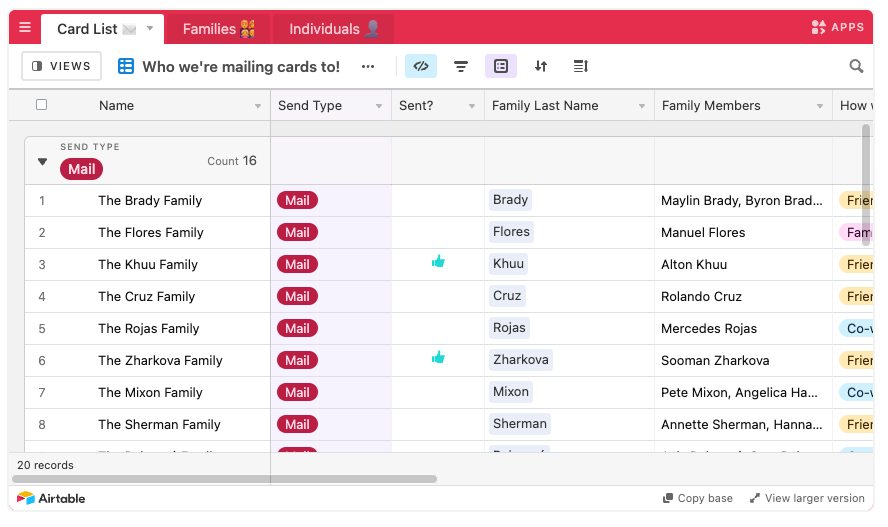Select the 'Mercedes Rojas' family members cell
Image resolution: width=888 pixels, height=527 pixels.
pos(743,329)
